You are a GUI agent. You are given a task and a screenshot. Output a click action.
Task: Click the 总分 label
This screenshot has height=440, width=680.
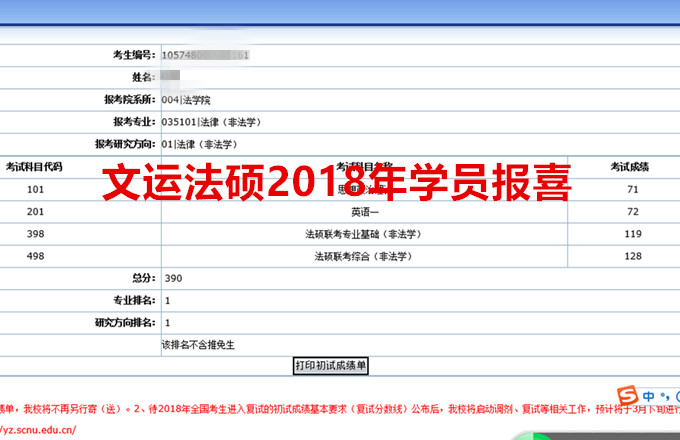pos(144,278)
